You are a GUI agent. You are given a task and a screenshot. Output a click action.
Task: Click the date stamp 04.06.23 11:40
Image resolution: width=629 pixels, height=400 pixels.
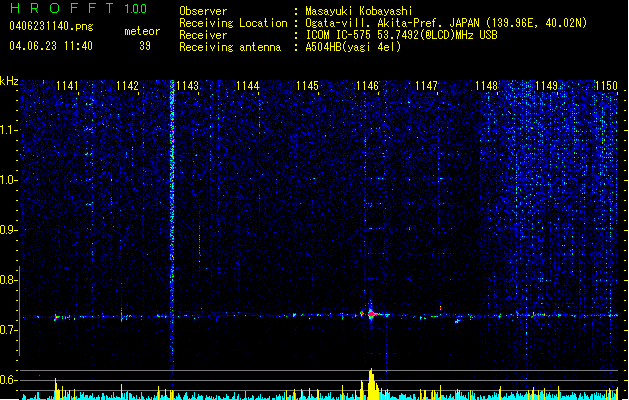point(51,46)
